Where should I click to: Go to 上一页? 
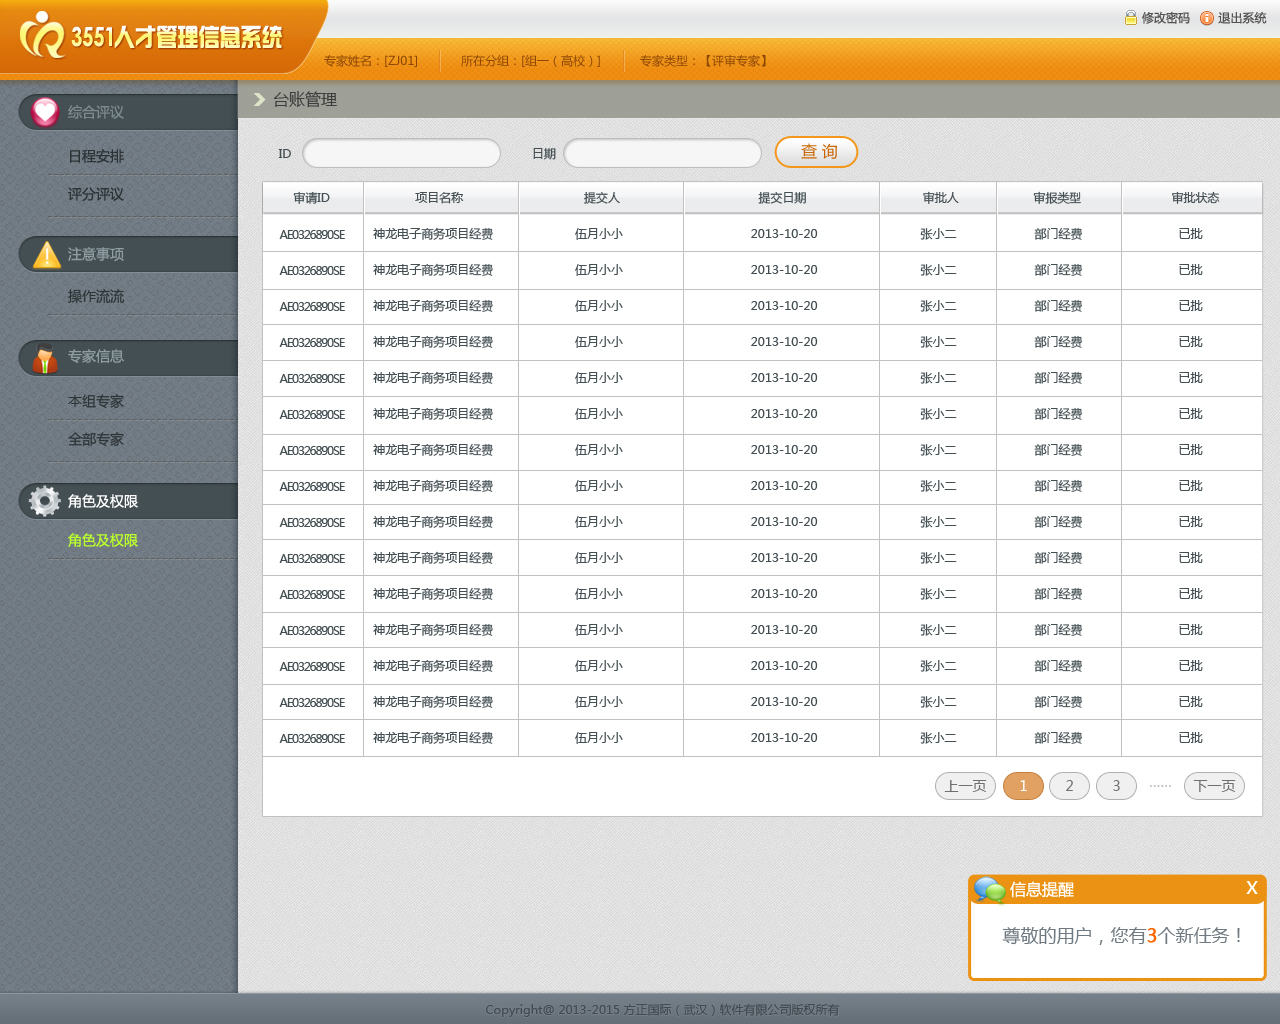click(x=965, y=786)
